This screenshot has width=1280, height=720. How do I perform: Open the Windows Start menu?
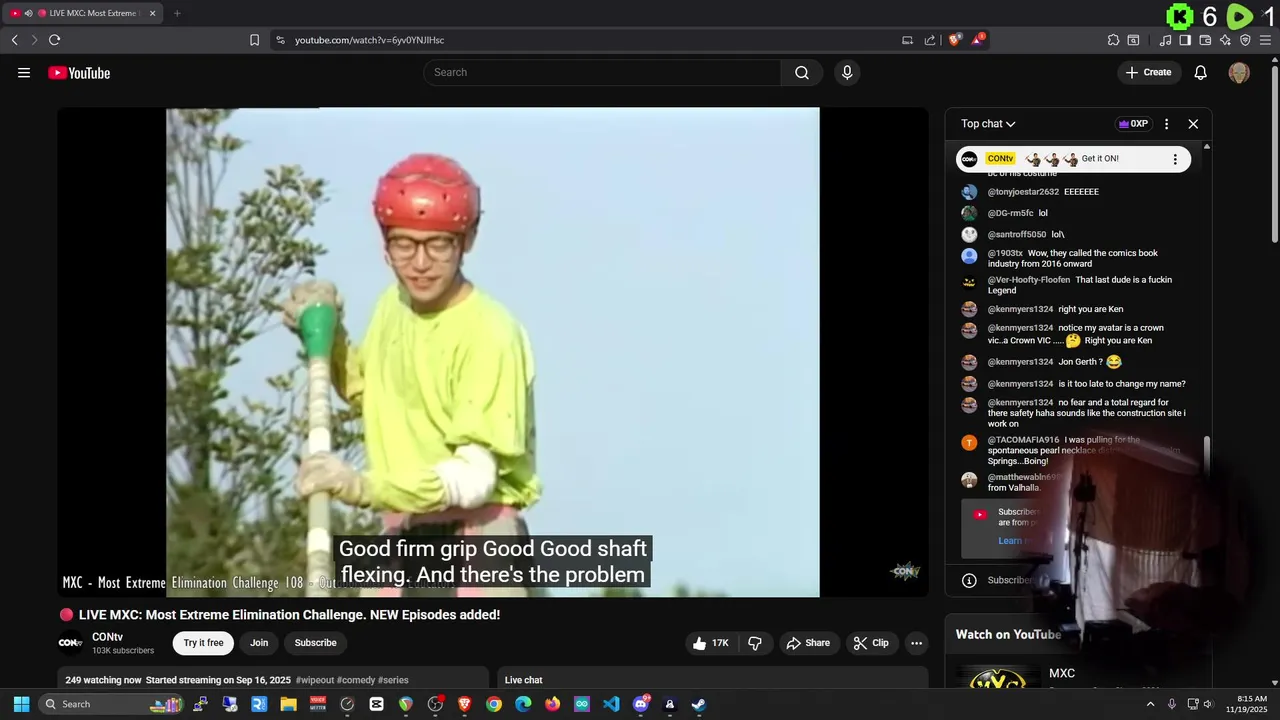point(21,704)
